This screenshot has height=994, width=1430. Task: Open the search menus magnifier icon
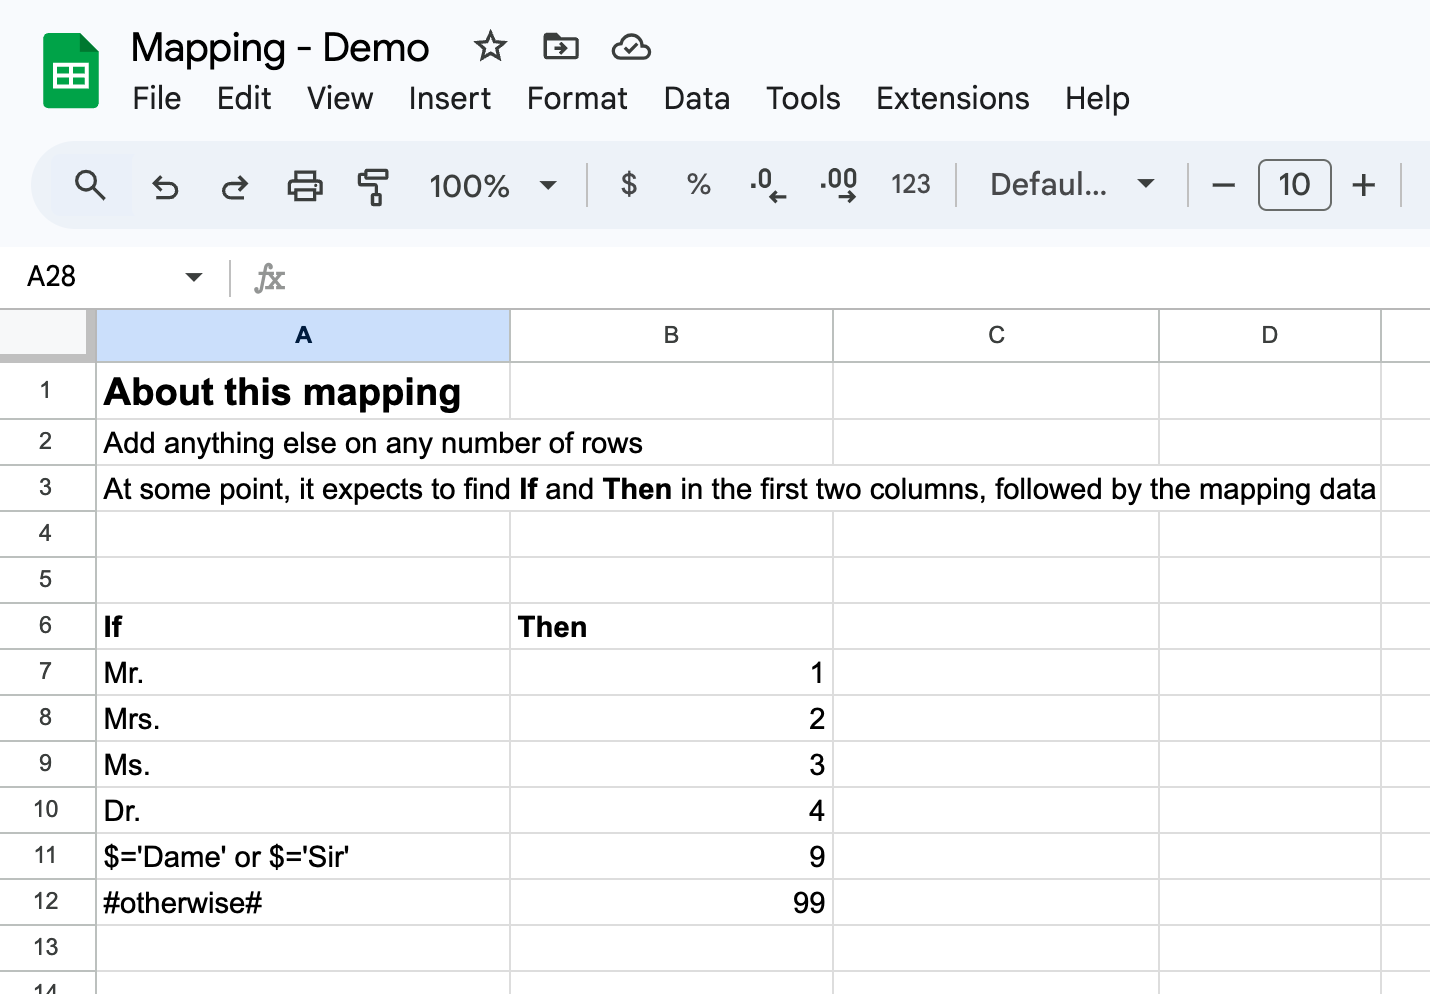click(90, 185)
